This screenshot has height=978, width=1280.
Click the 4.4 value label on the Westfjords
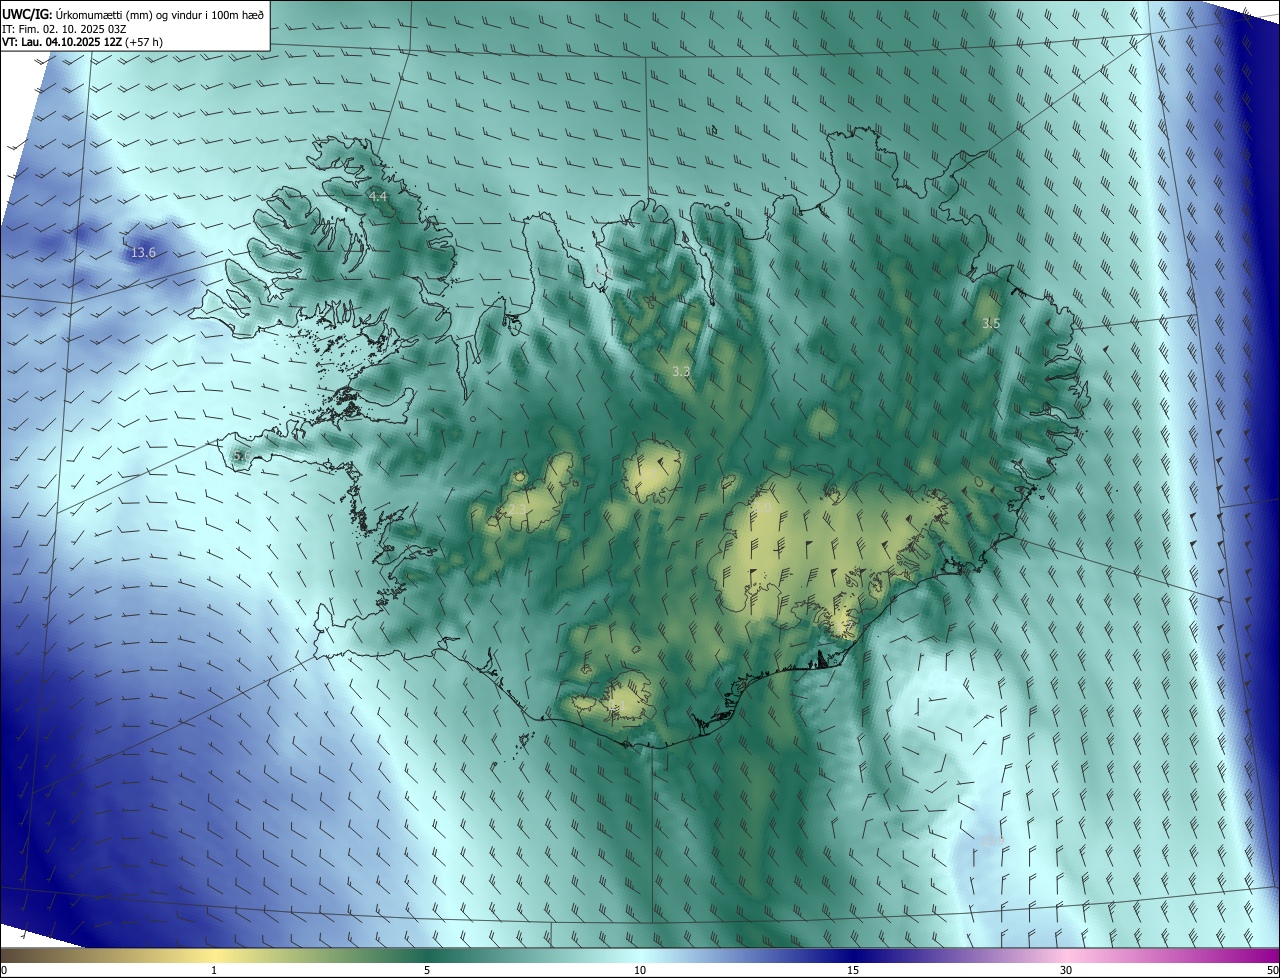[x=378, y=197]
